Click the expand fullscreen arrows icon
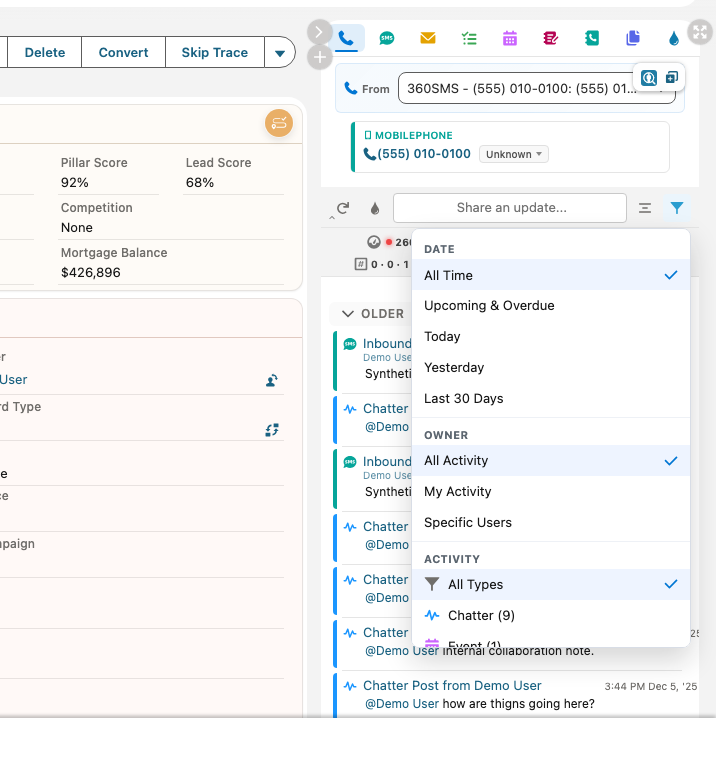 (700, 32)
